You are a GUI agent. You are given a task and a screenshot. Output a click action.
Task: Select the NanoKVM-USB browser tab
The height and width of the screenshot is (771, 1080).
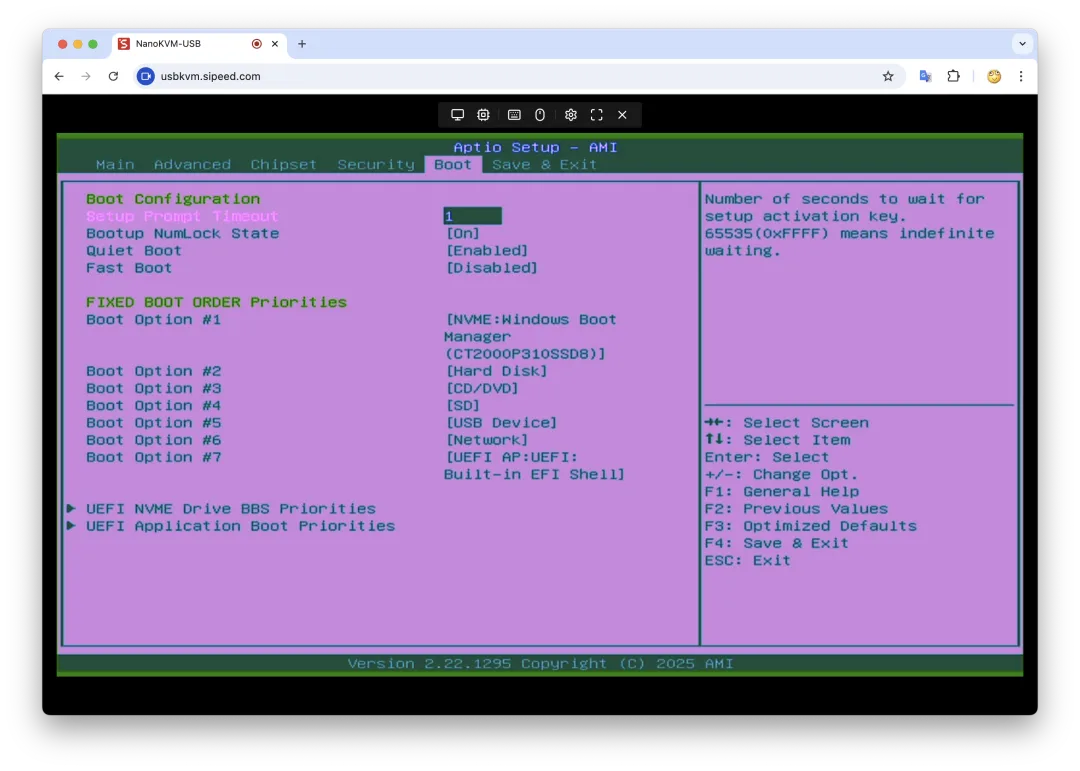pos(200,44)
